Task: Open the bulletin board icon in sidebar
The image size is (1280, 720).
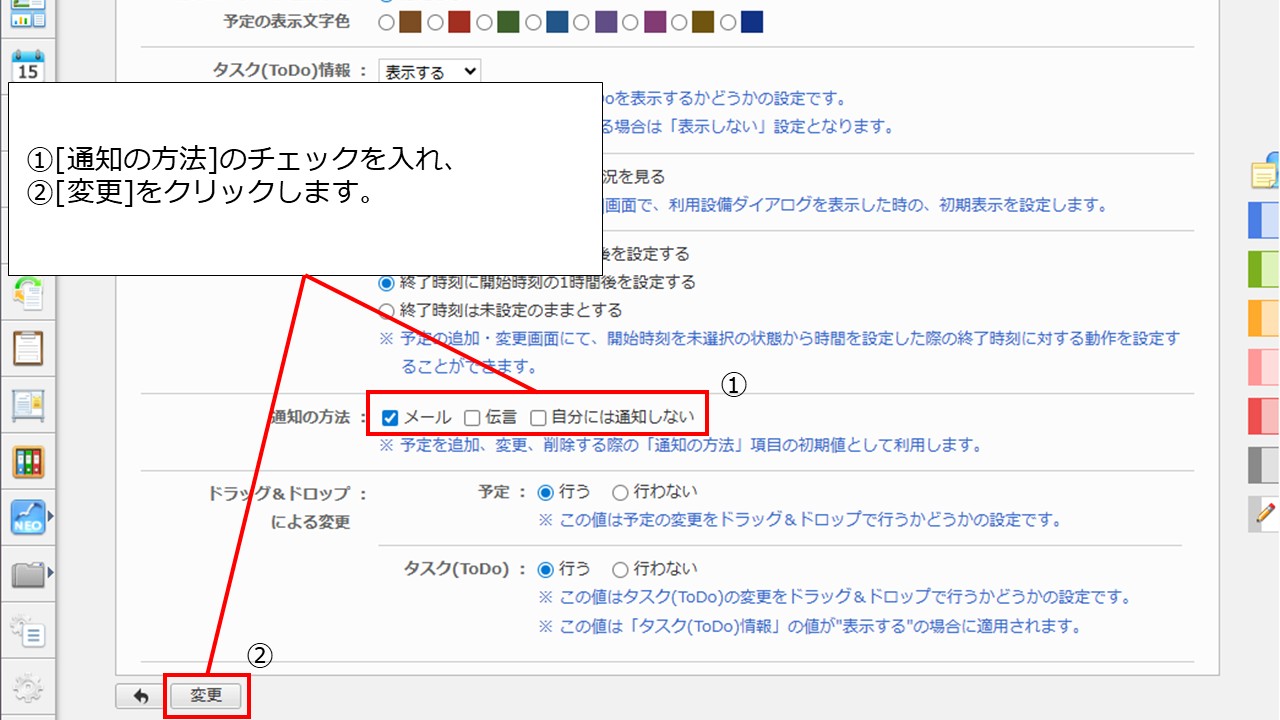Action: pyautogui.click(x=28, y=405)
